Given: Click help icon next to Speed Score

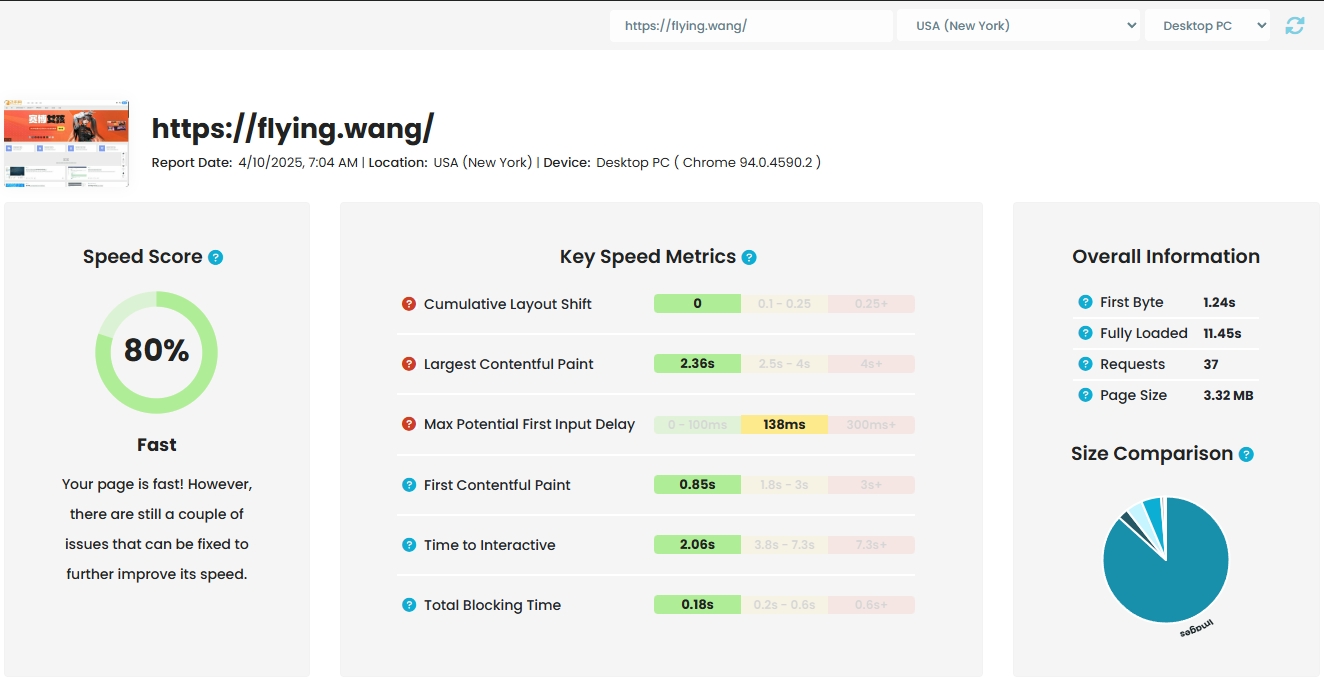Looking at the screenshot, I should (x=215, y=257).
